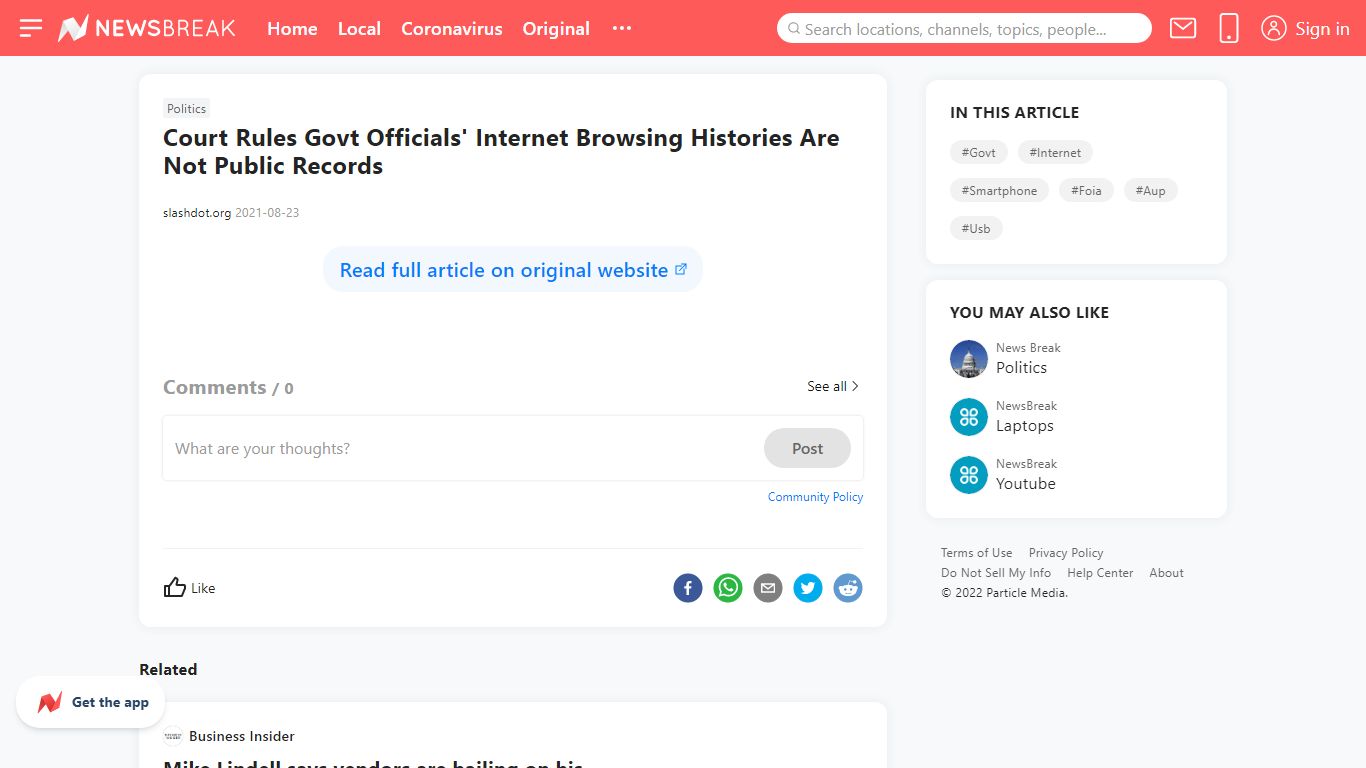Open the Do Not Sell My Info link
The height and width of the screenshot is (768, 1366).
coord(996,572)
